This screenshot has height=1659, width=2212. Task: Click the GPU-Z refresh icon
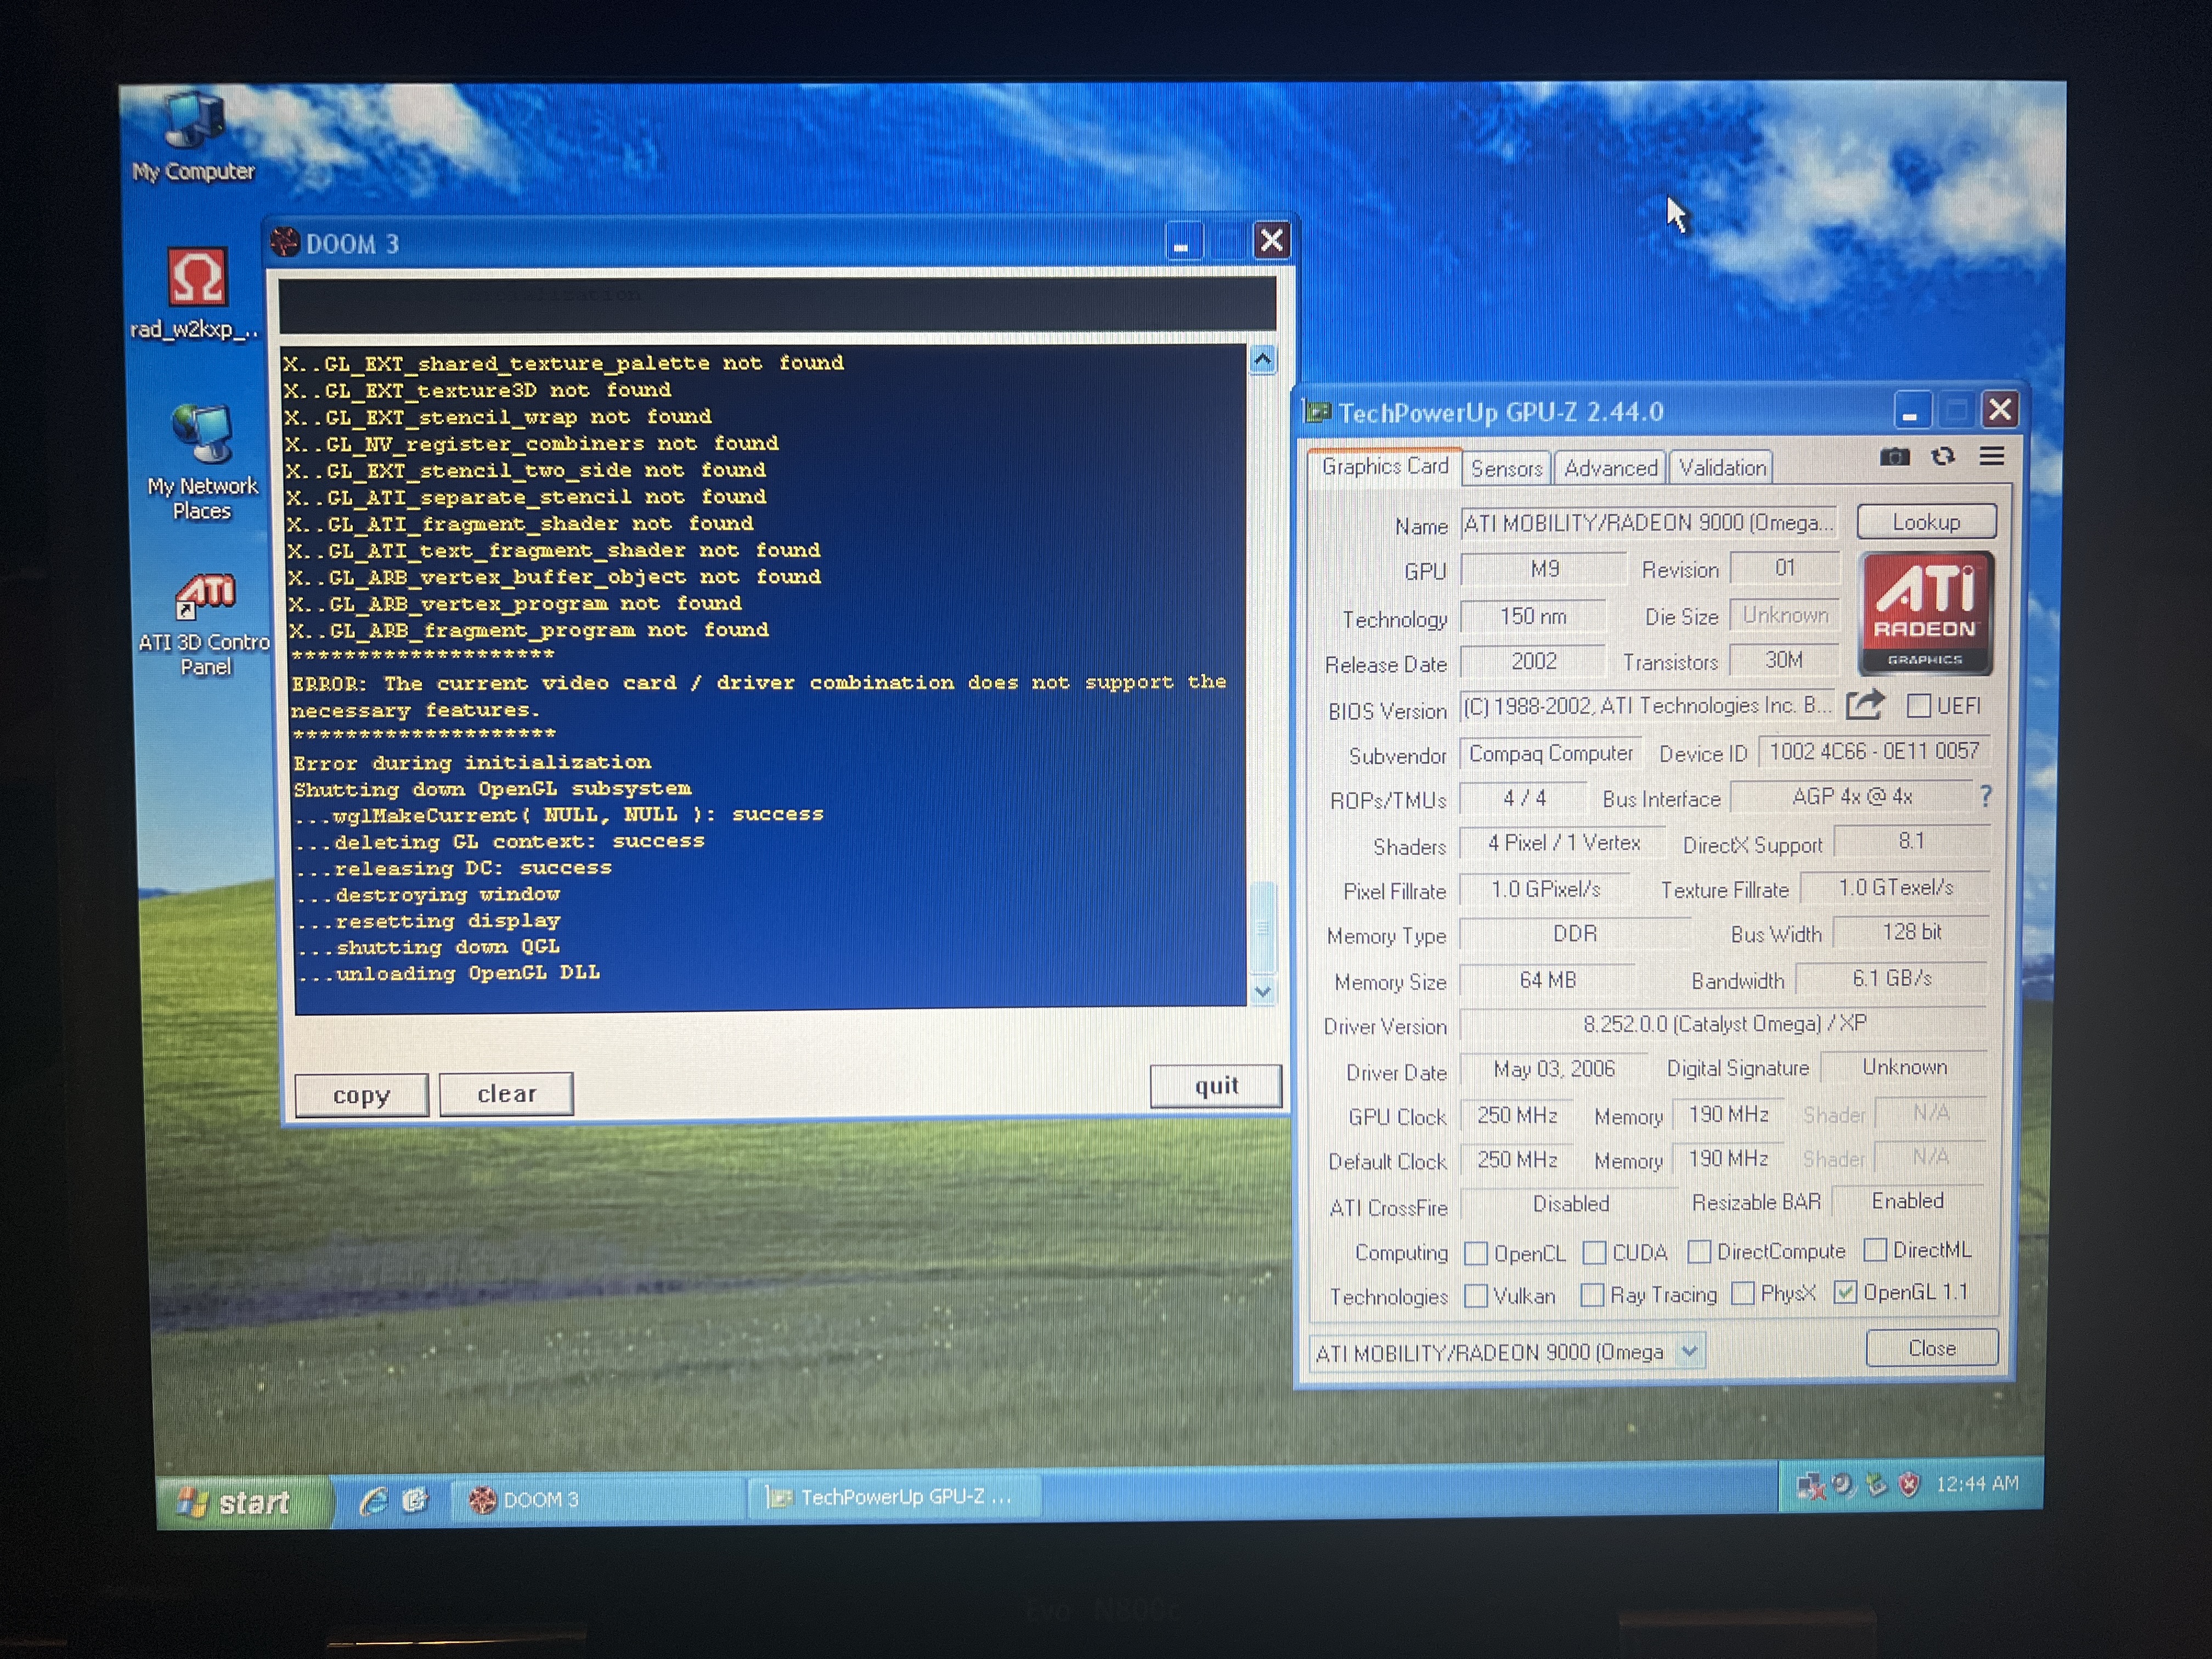[x=1943, y=457]
